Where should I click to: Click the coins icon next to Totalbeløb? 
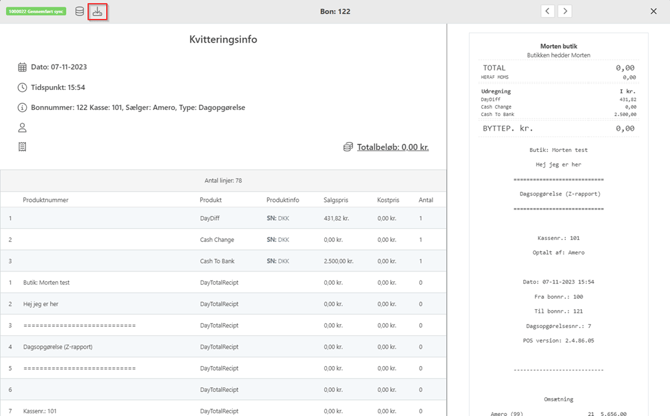(x=348, y=147)
